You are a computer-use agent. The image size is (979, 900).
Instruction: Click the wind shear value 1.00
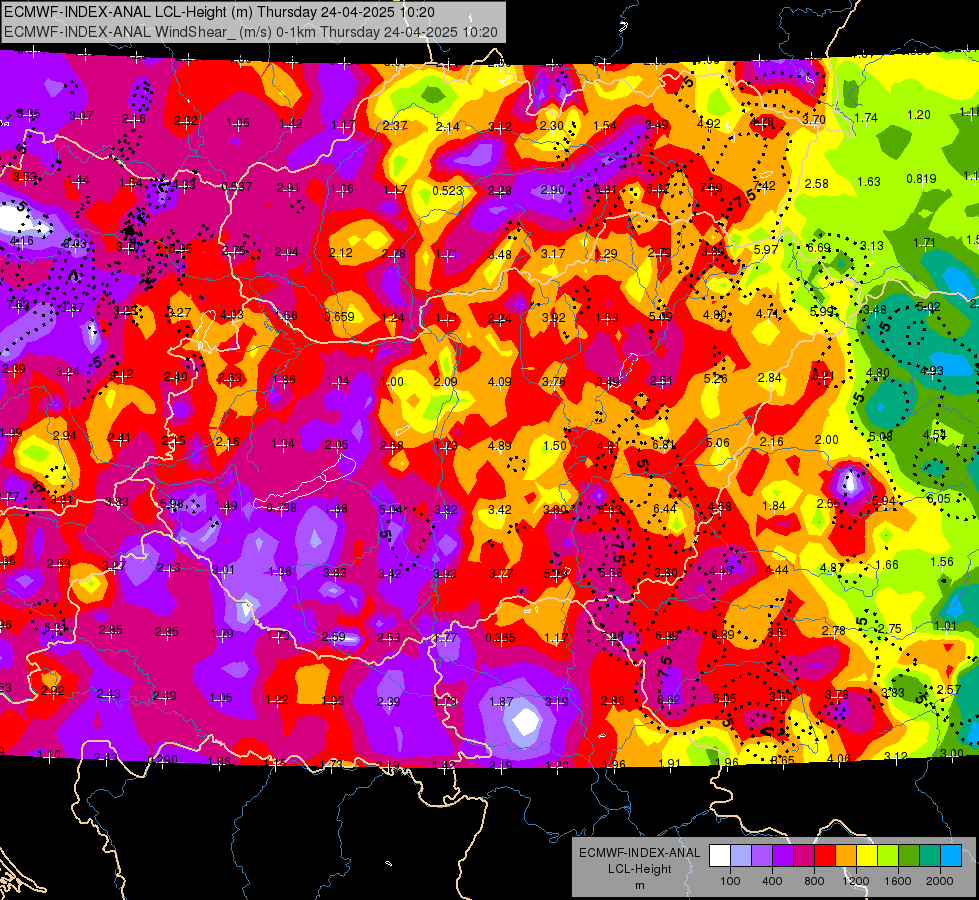(x=392, y=382)
